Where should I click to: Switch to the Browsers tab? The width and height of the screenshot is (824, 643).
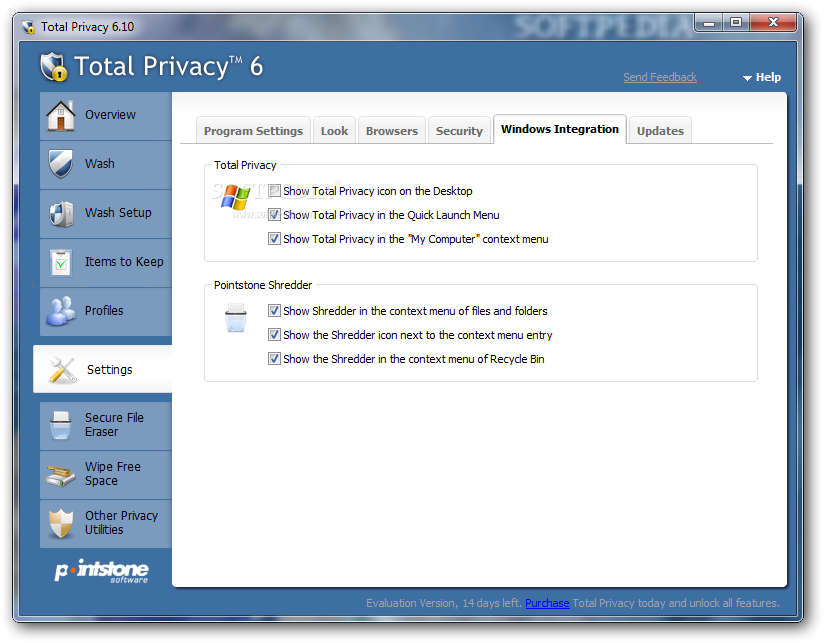[392, 131]
